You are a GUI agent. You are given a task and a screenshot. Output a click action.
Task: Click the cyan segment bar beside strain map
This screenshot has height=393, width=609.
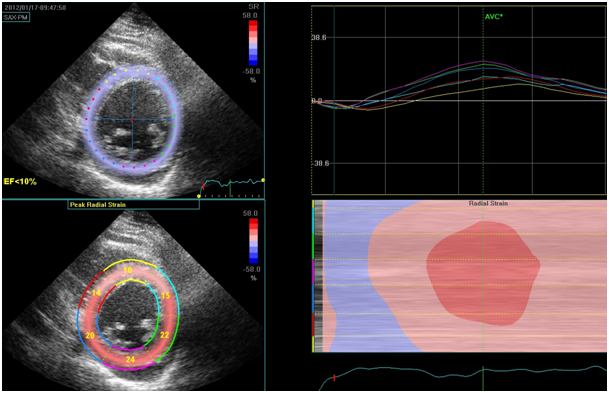click(313, 220)
